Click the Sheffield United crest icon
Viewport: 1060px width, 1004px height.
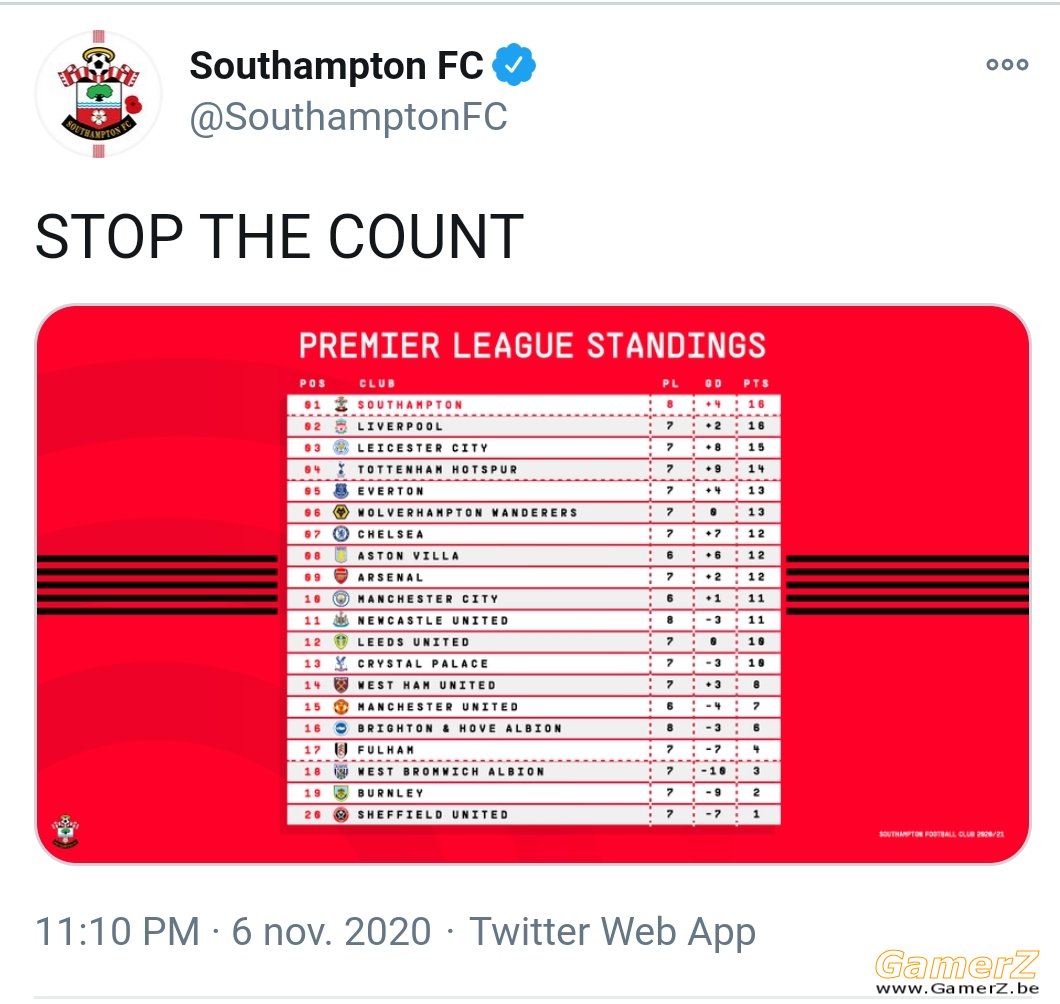tap(341, 814)
